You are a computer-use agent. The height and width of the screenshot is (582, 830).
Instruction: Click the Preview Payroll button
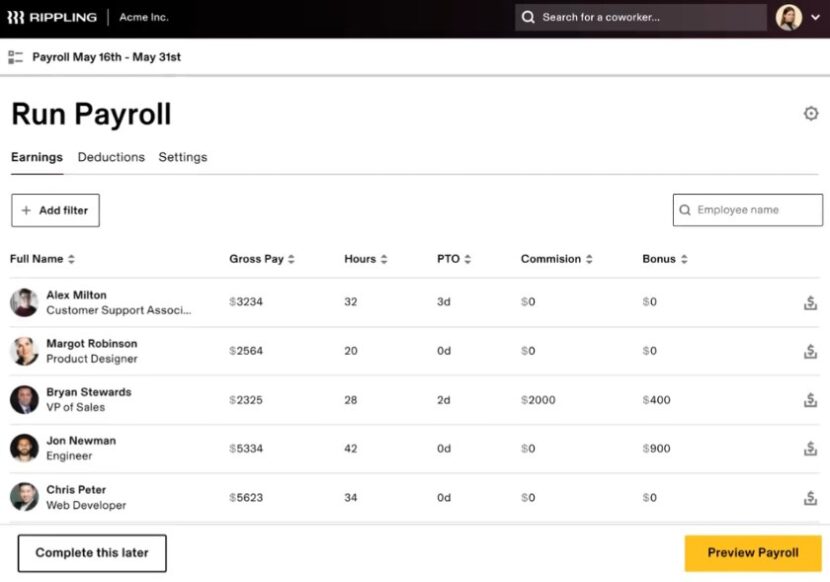(x=752, y=553)
